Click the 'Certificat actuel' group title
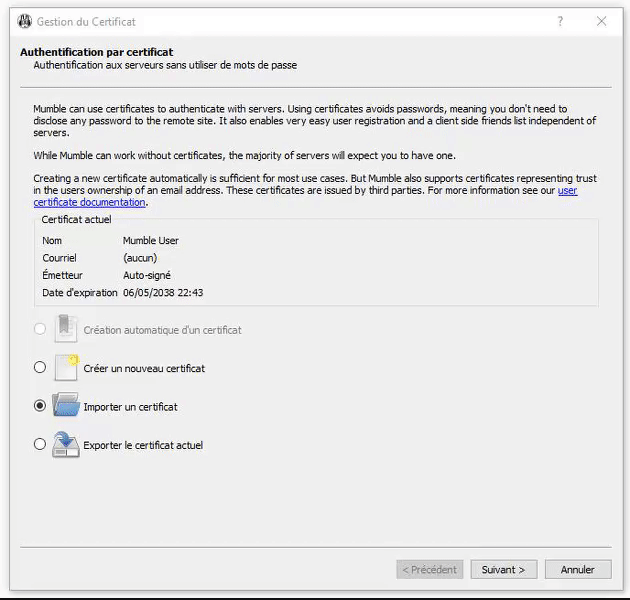Image resolution: width=630 pixels, height=600 pixels. point(76,219)
